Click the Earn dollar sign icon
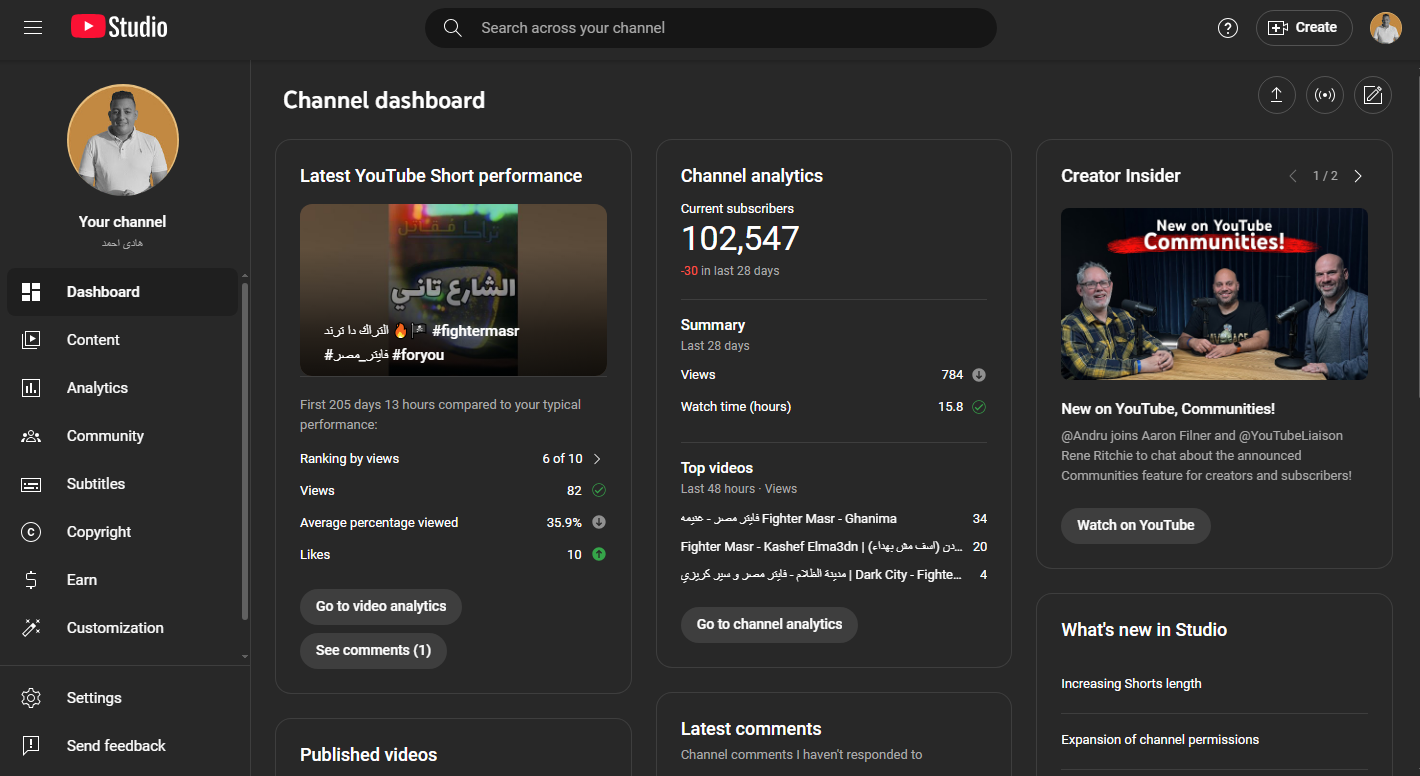Image resolution: width=1420 pixels, height=776 pixels. click(x=31, y=580)
